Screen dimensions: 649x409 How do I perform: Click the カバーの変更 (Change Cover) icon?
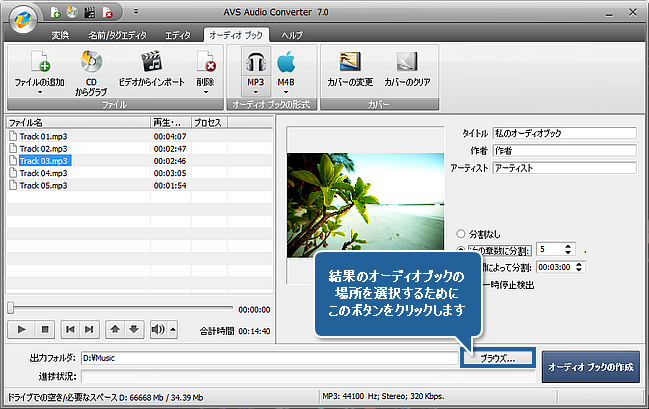pos(350,62)
